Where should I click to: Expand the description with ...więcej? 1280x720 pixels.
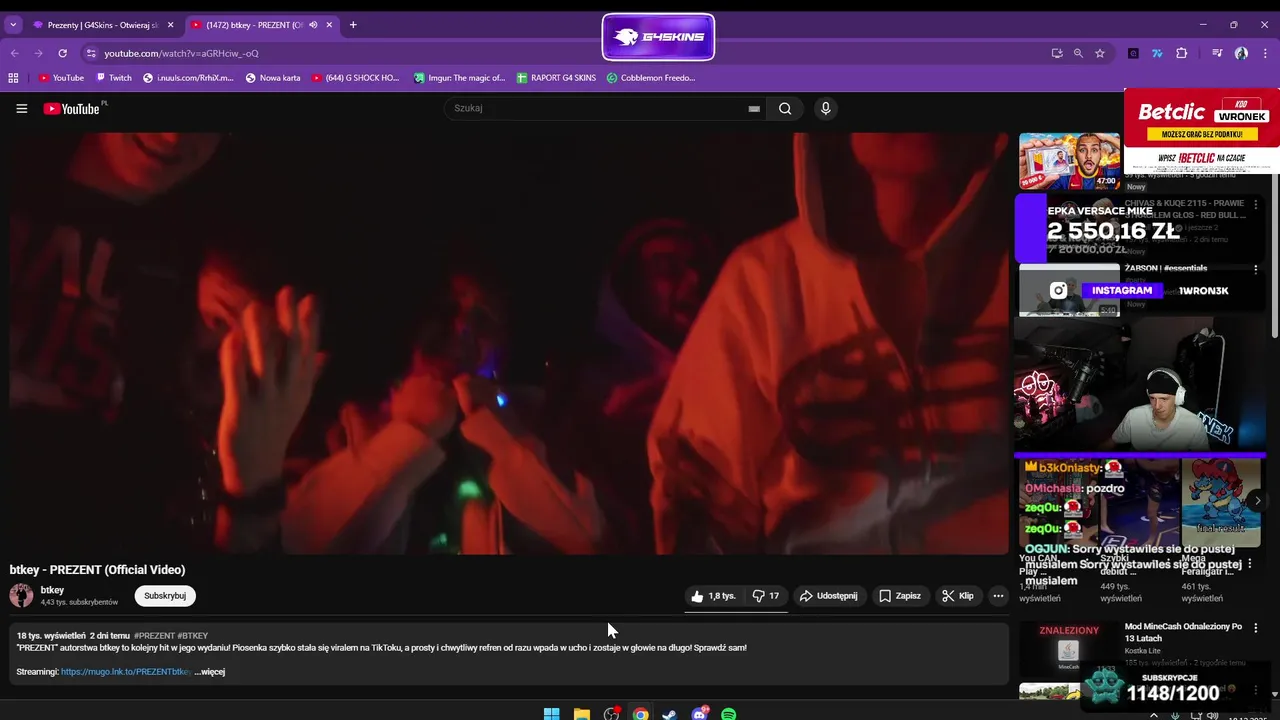(210, 672)
